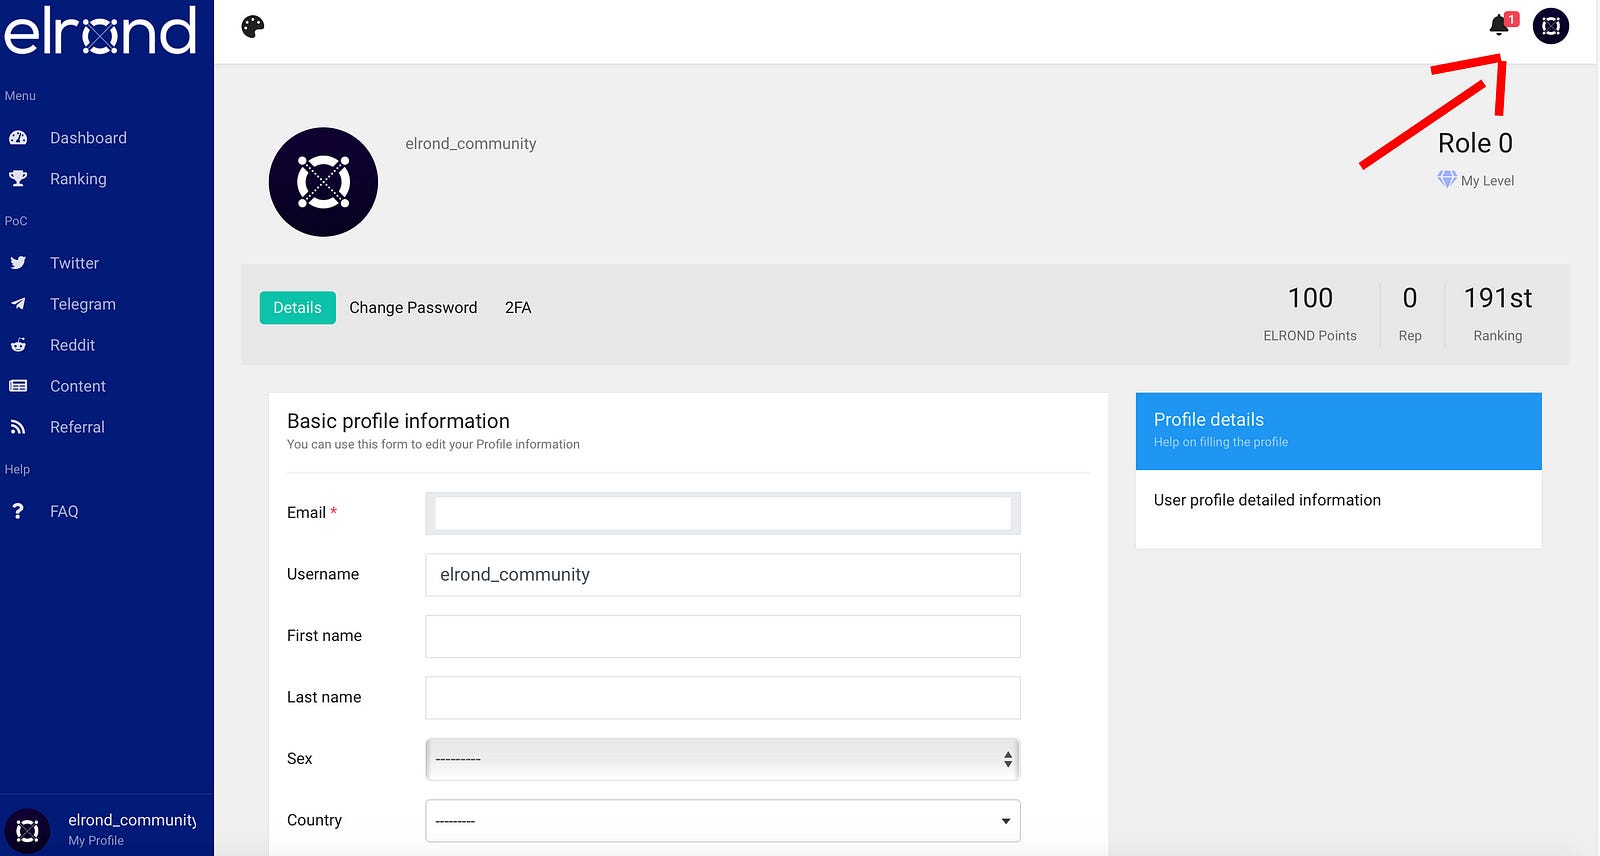1600x856 pixels.
Task: Click the Reddit alien icon
Action: [18, 345]
